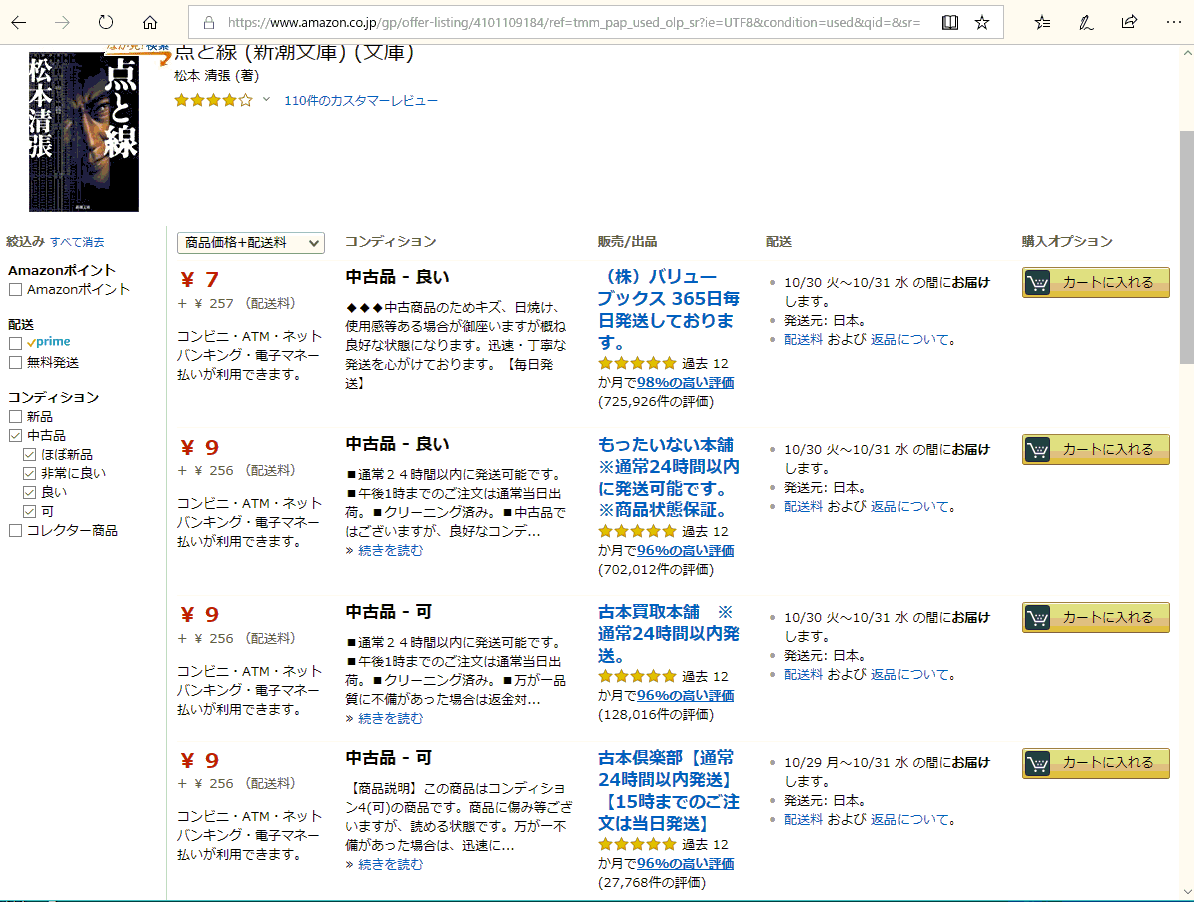
Task: Open the 商品価格+配送料 sort dropdown
Action: (x=251, y=243)
